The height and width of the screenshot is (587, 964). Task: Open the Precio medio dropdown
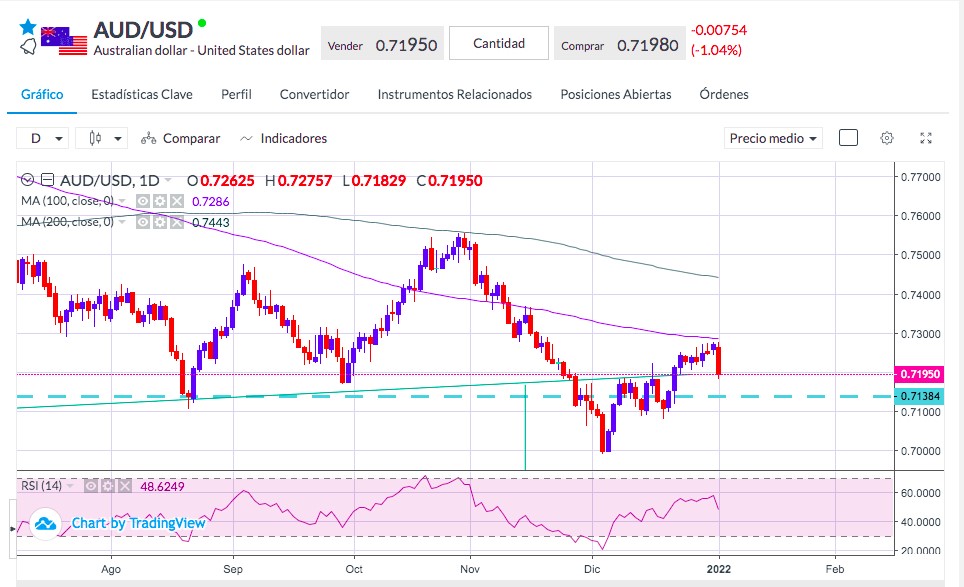(773, 138)
